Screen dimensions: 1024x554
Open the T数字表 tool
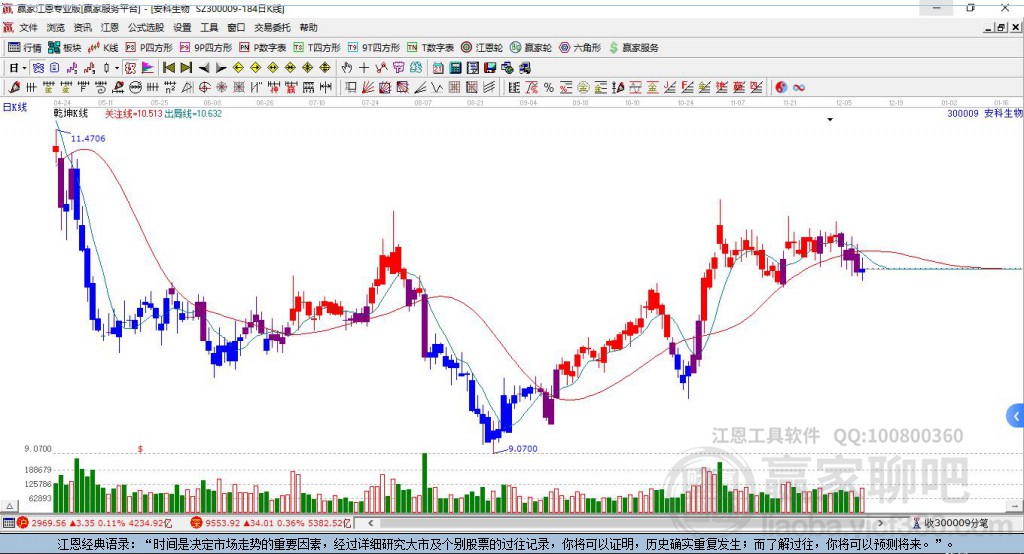coord(430,48)
